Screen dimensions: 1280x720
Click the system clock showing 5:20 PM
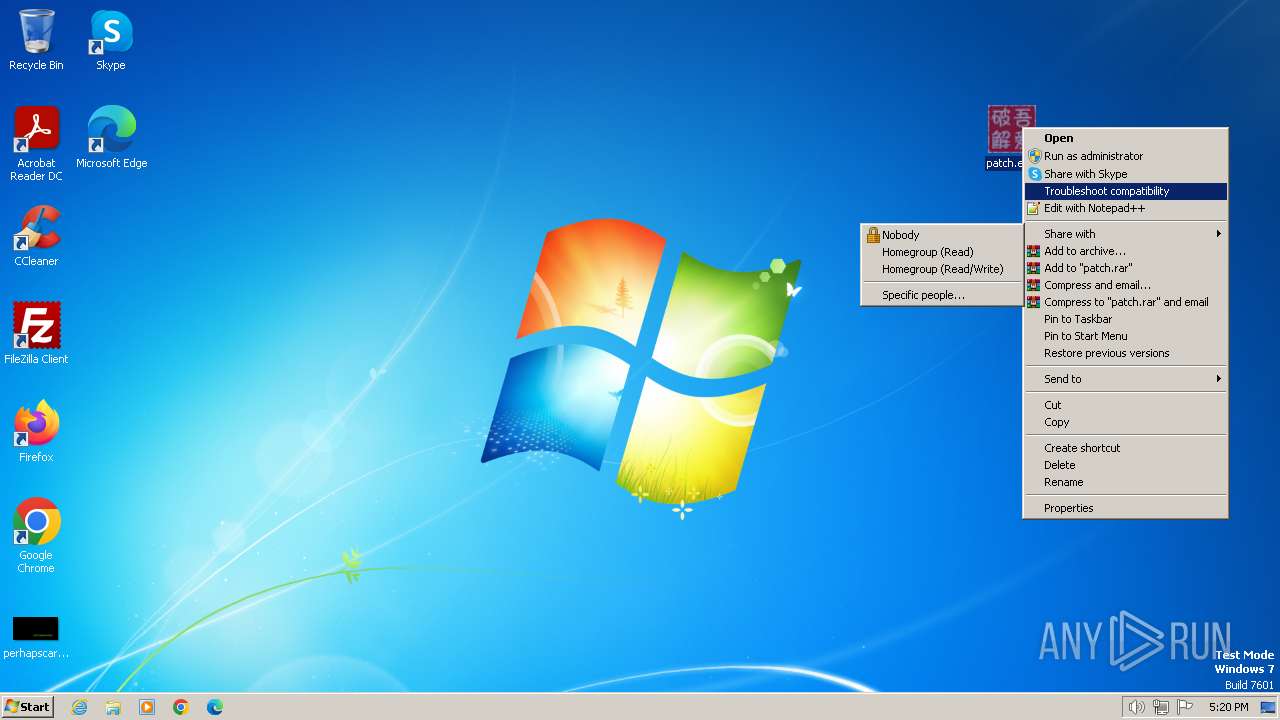pos(1228,707)
